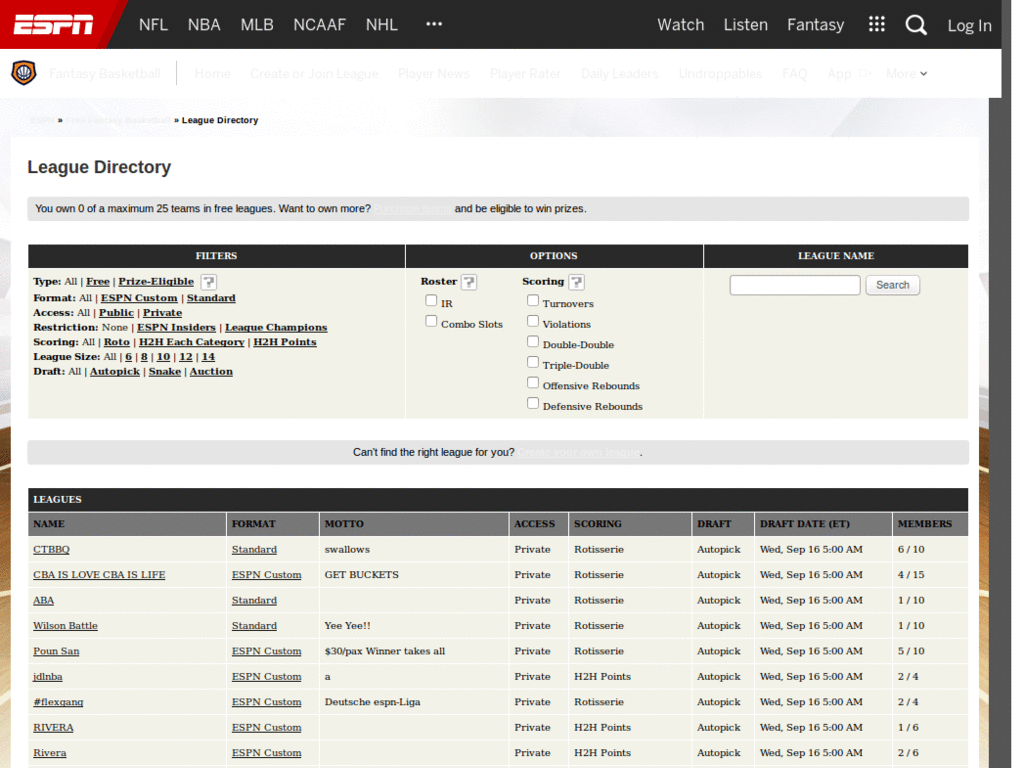This screenshot has width=1024, height=768.
Task: Open the jdlnba league
Action: pos(48,677)
